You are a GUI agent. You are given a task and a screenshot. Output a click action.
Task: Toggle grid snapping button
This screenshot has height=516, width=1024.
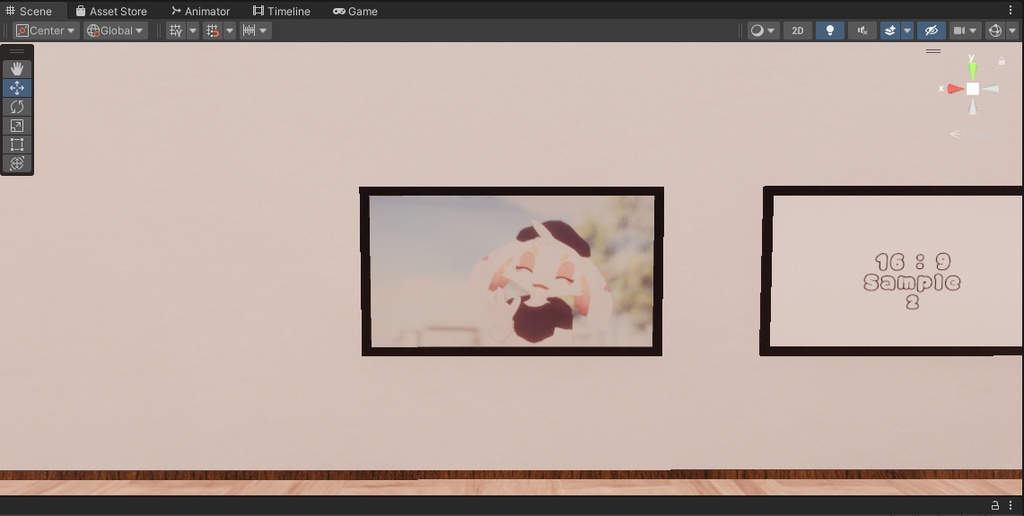pos(212,31)
